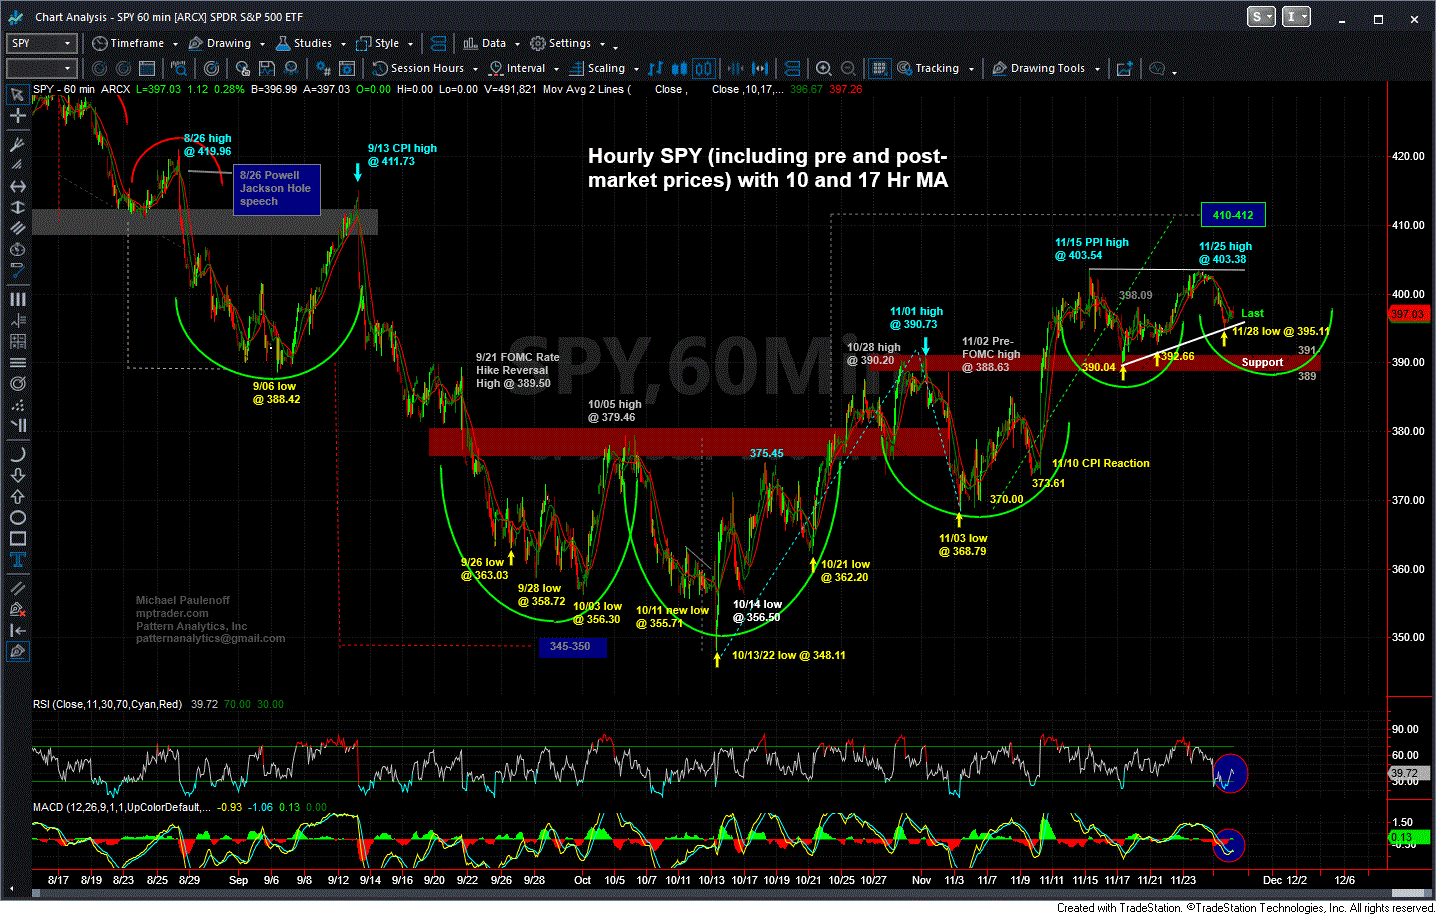Select the up arrow marker tool
Screen dimensions: 1436x914
(x=17, y=496)
